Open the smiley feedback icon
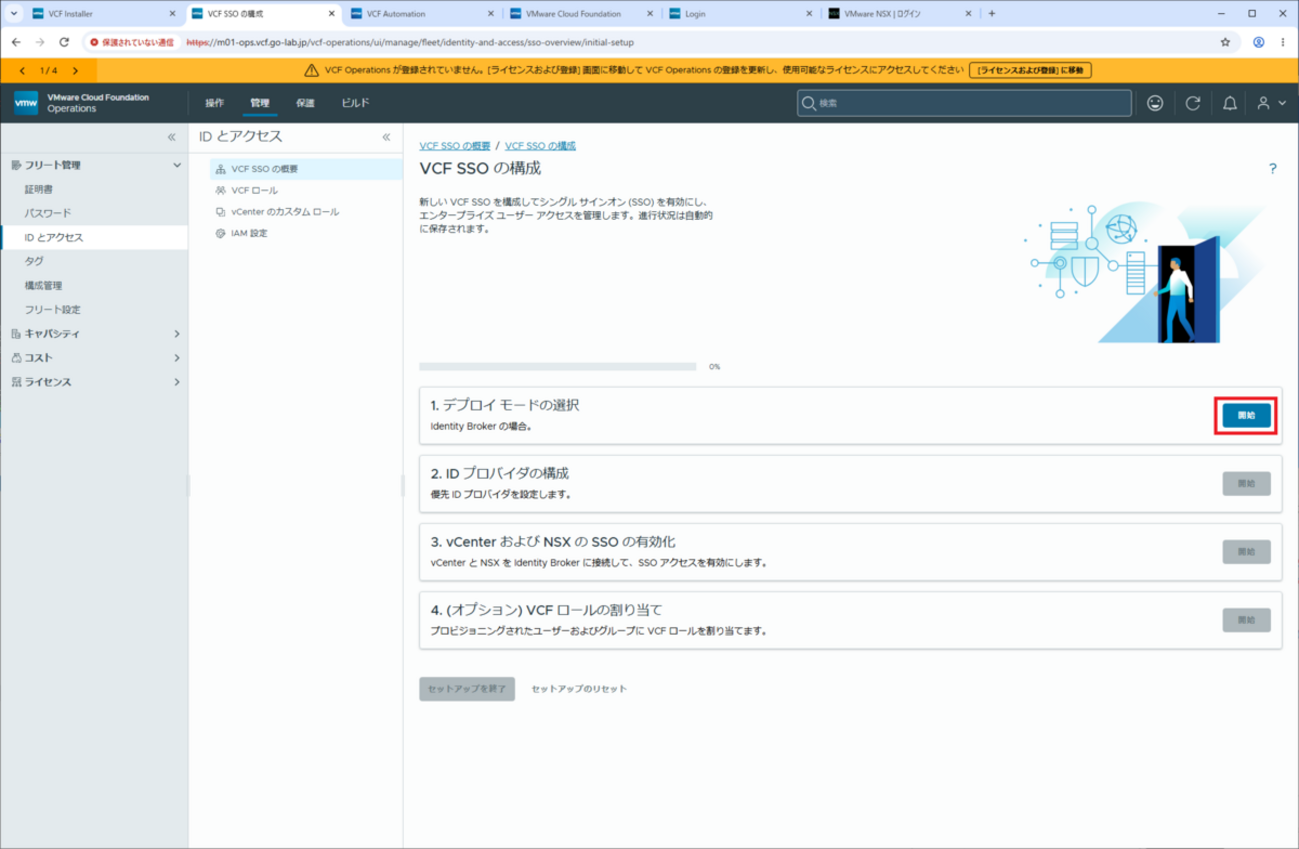1299x849 pixels. 1155,103
